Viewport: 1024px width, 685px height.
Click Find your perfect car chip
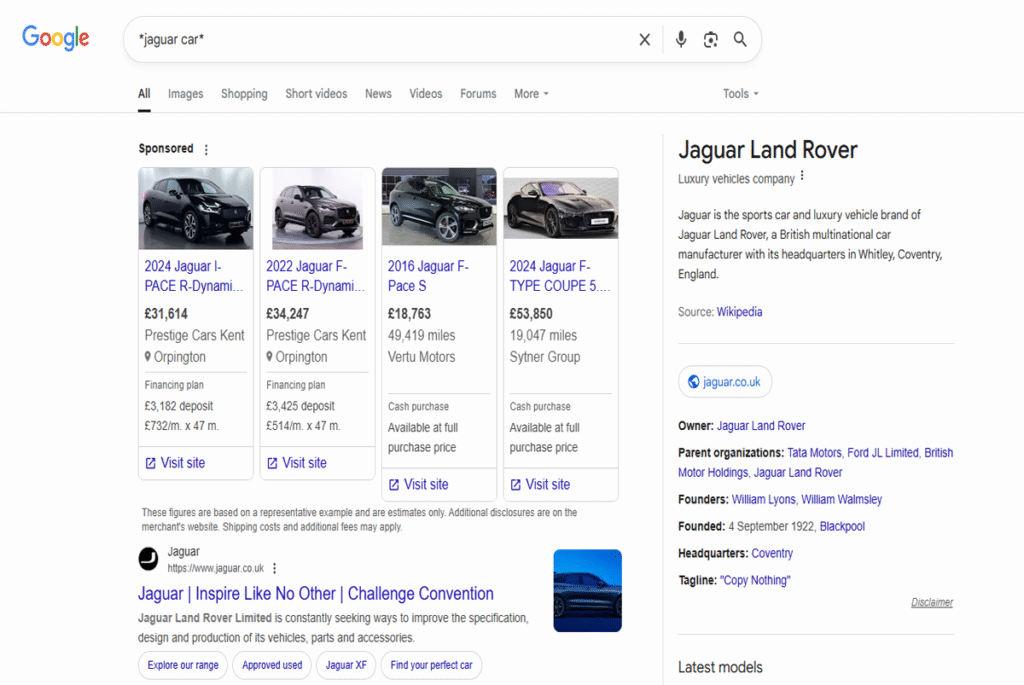coord(431,665)
